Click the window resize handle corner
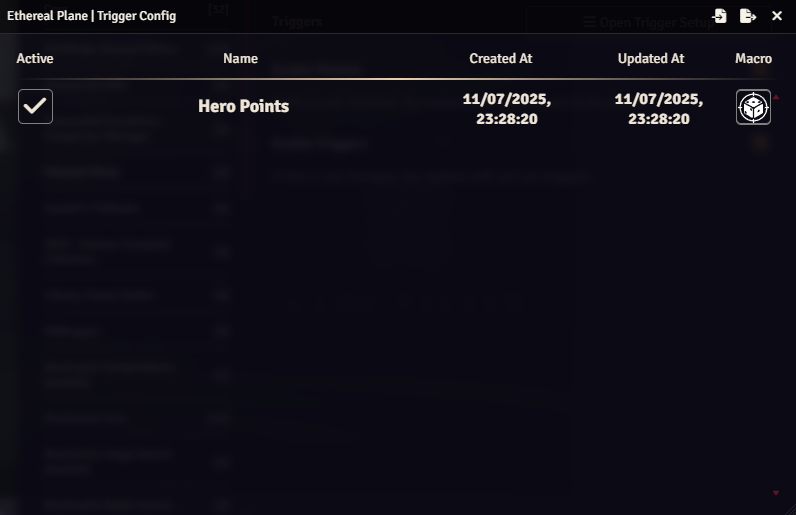This screenshot has height=515, width=796. click(790, 509)
